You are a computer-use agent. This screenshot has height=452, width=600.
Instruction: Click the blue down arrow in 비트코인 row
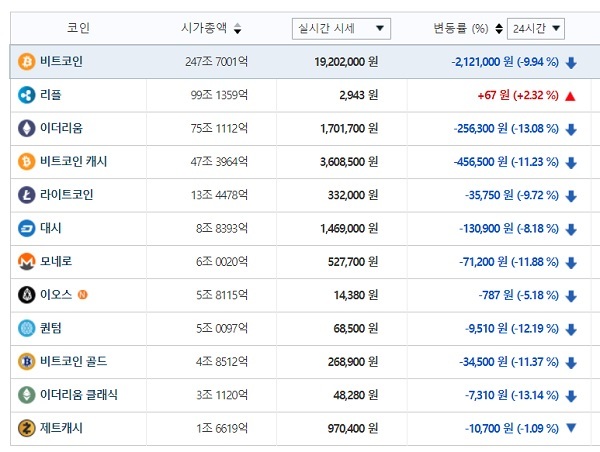(571, 63)
